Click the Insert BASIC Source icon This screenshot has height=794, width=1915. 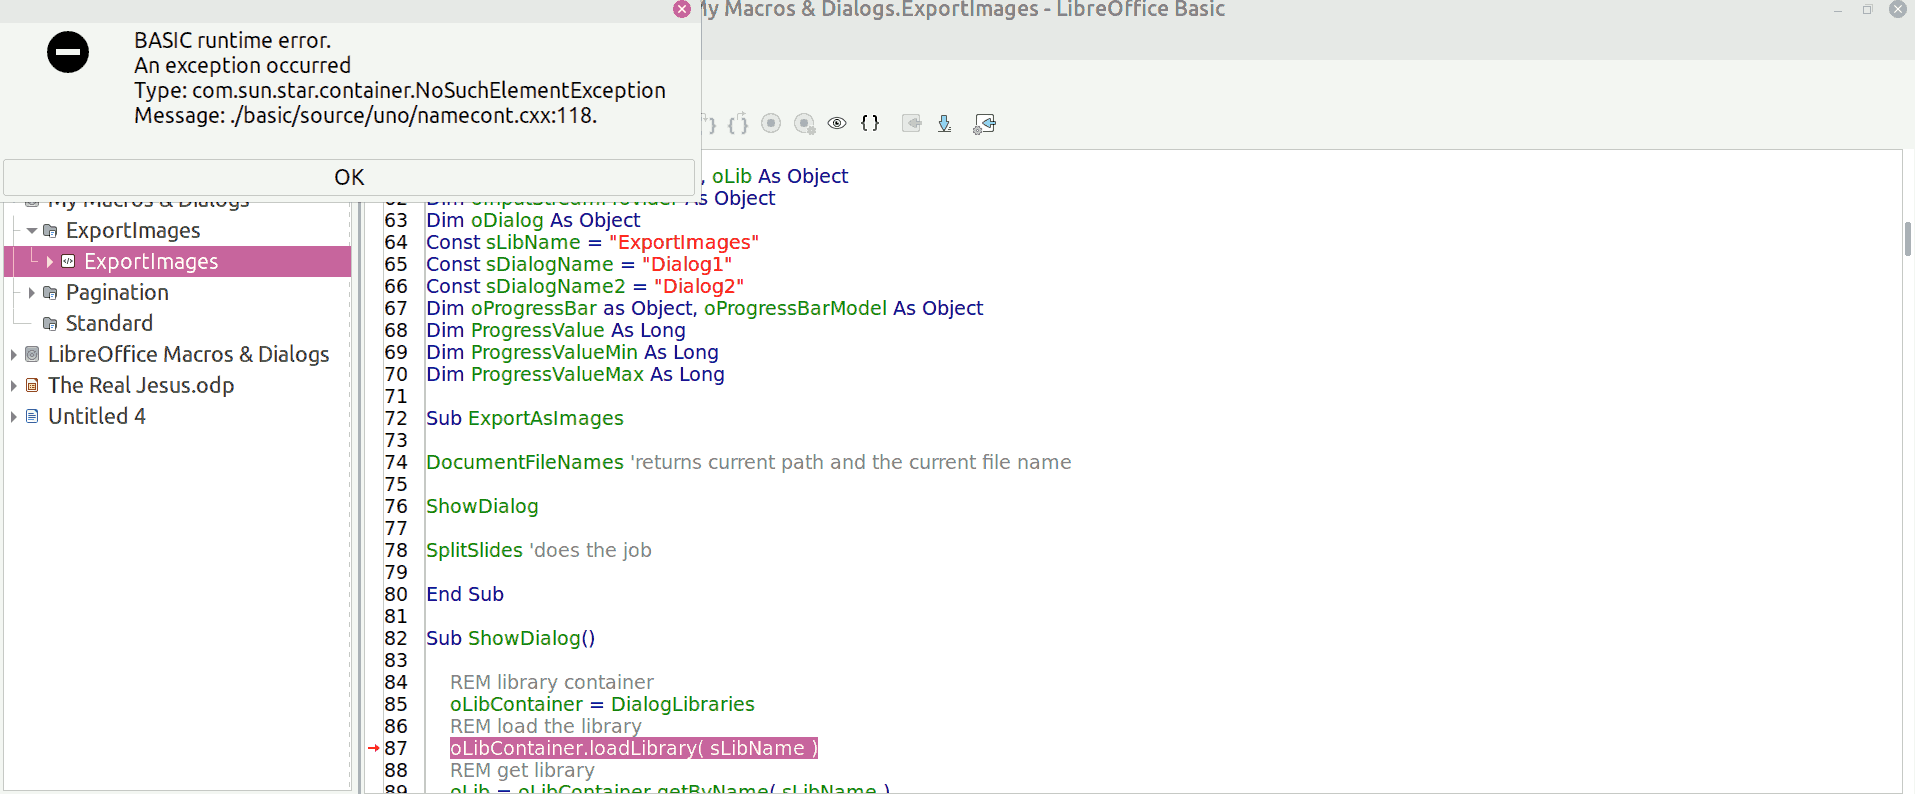tap(911, 123)
